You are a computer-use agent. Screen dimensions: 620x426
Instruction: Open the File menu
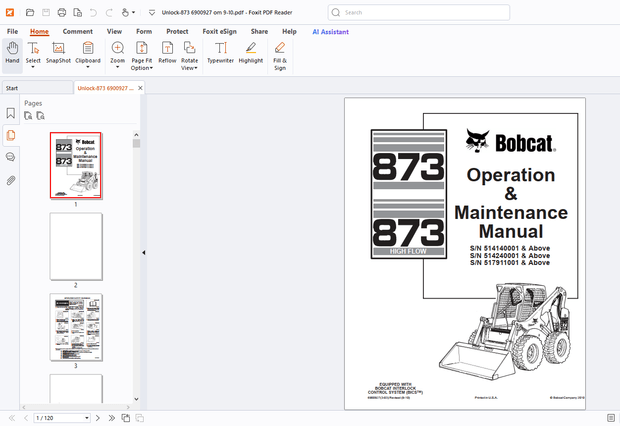[12, 32]
